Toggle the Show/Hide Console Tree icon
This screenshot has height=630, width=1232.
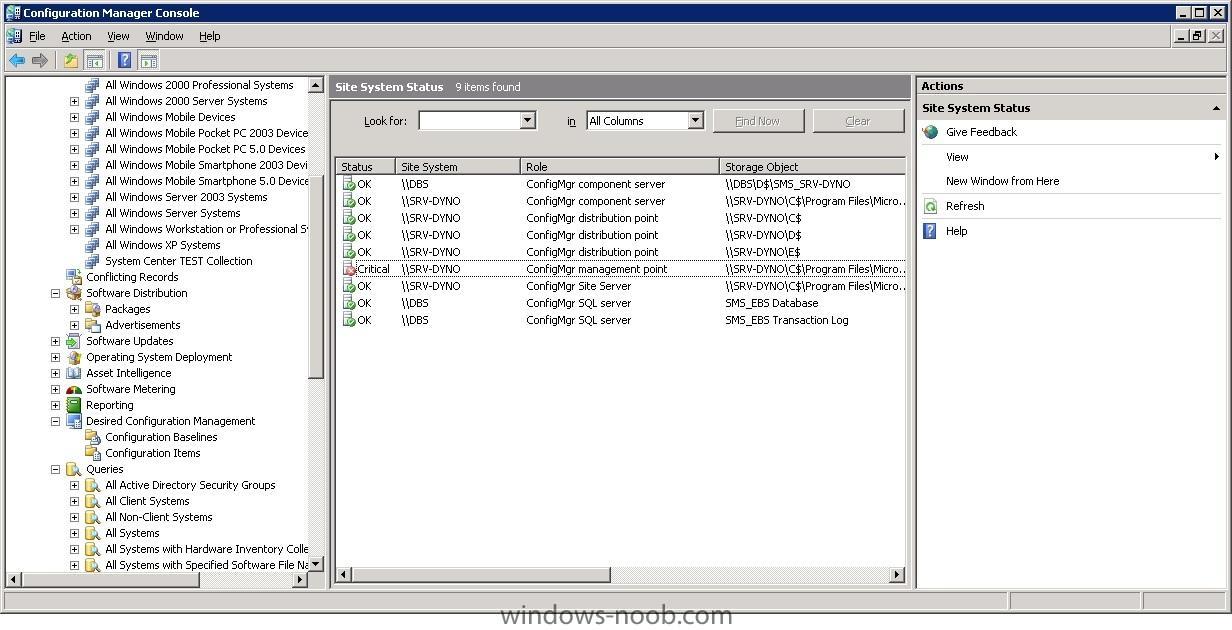coord(94,60)
